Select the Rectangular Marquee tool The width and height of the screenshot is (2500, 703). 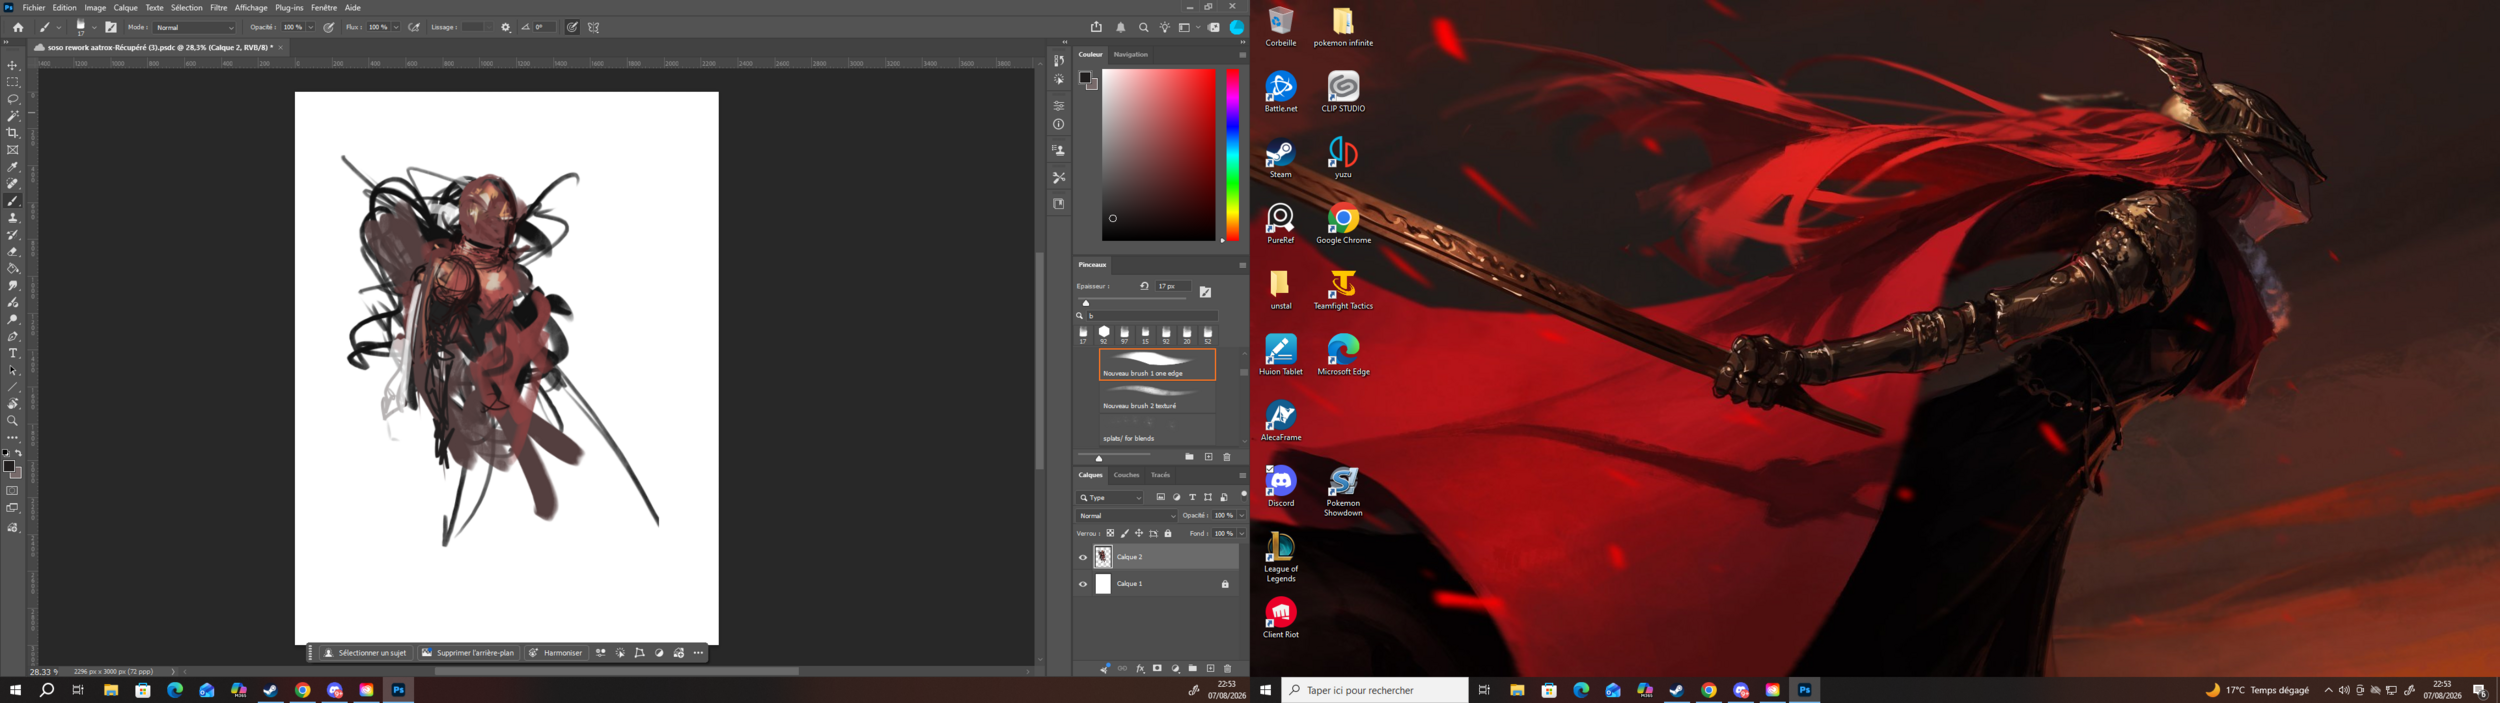point(13,82)
